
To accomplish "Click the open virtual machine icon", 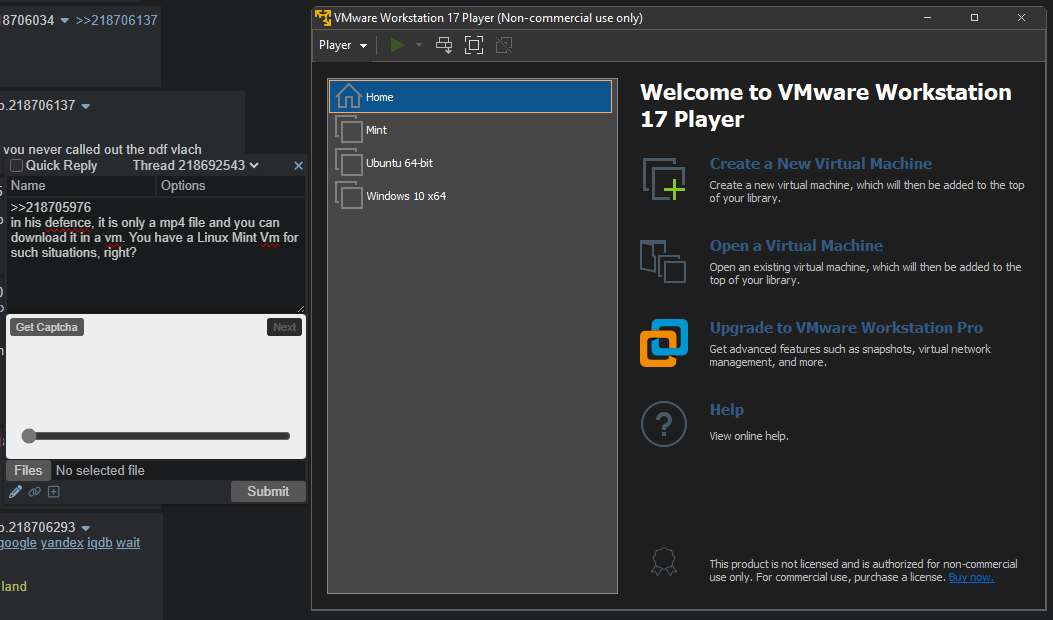I will (663, 261).
